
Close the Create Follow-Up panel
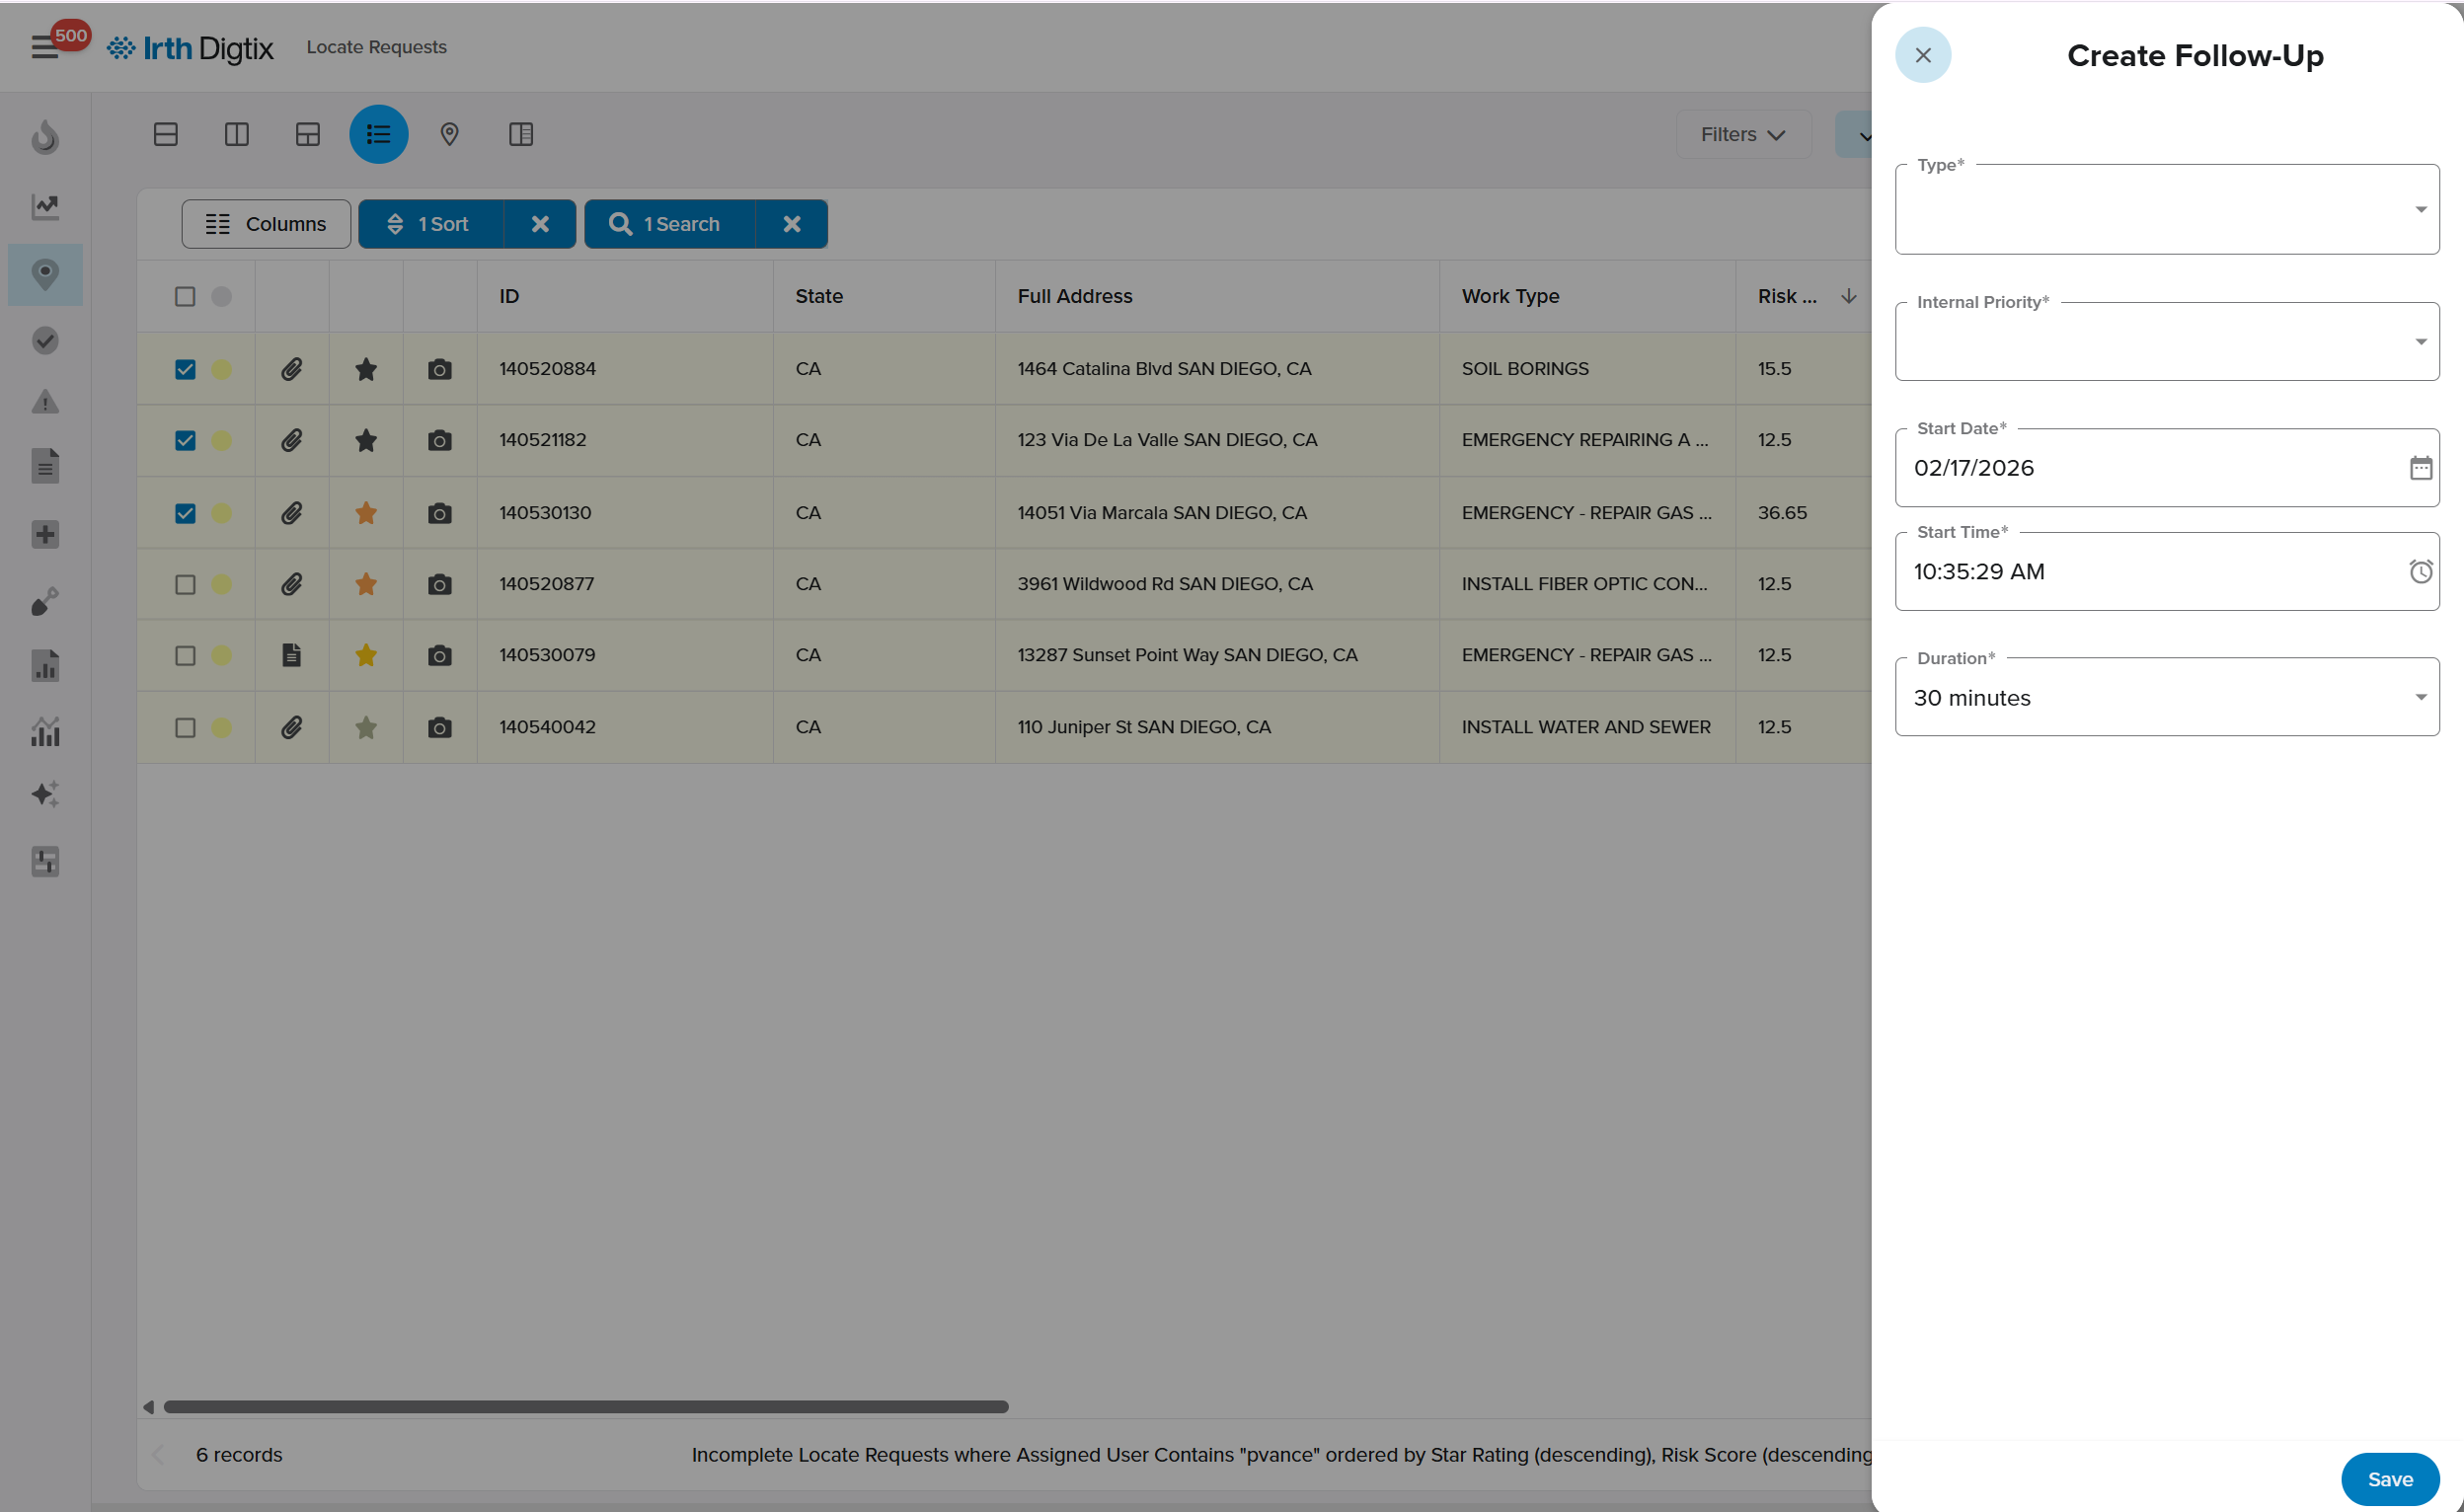point(1922,55)
